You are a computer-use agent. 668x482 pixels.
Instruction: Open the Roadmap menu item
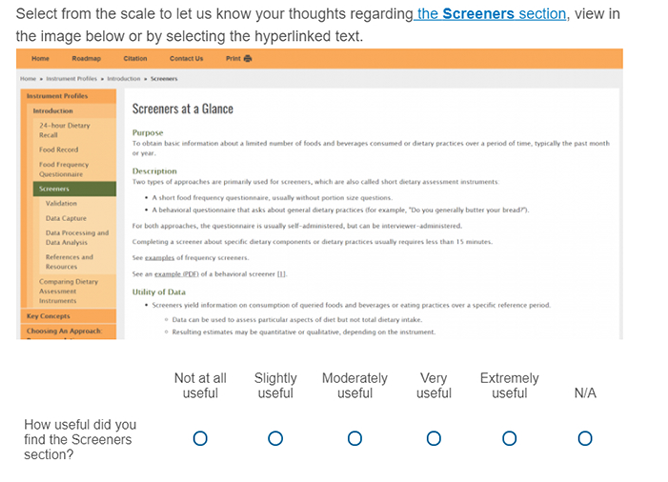pos(86,59)
